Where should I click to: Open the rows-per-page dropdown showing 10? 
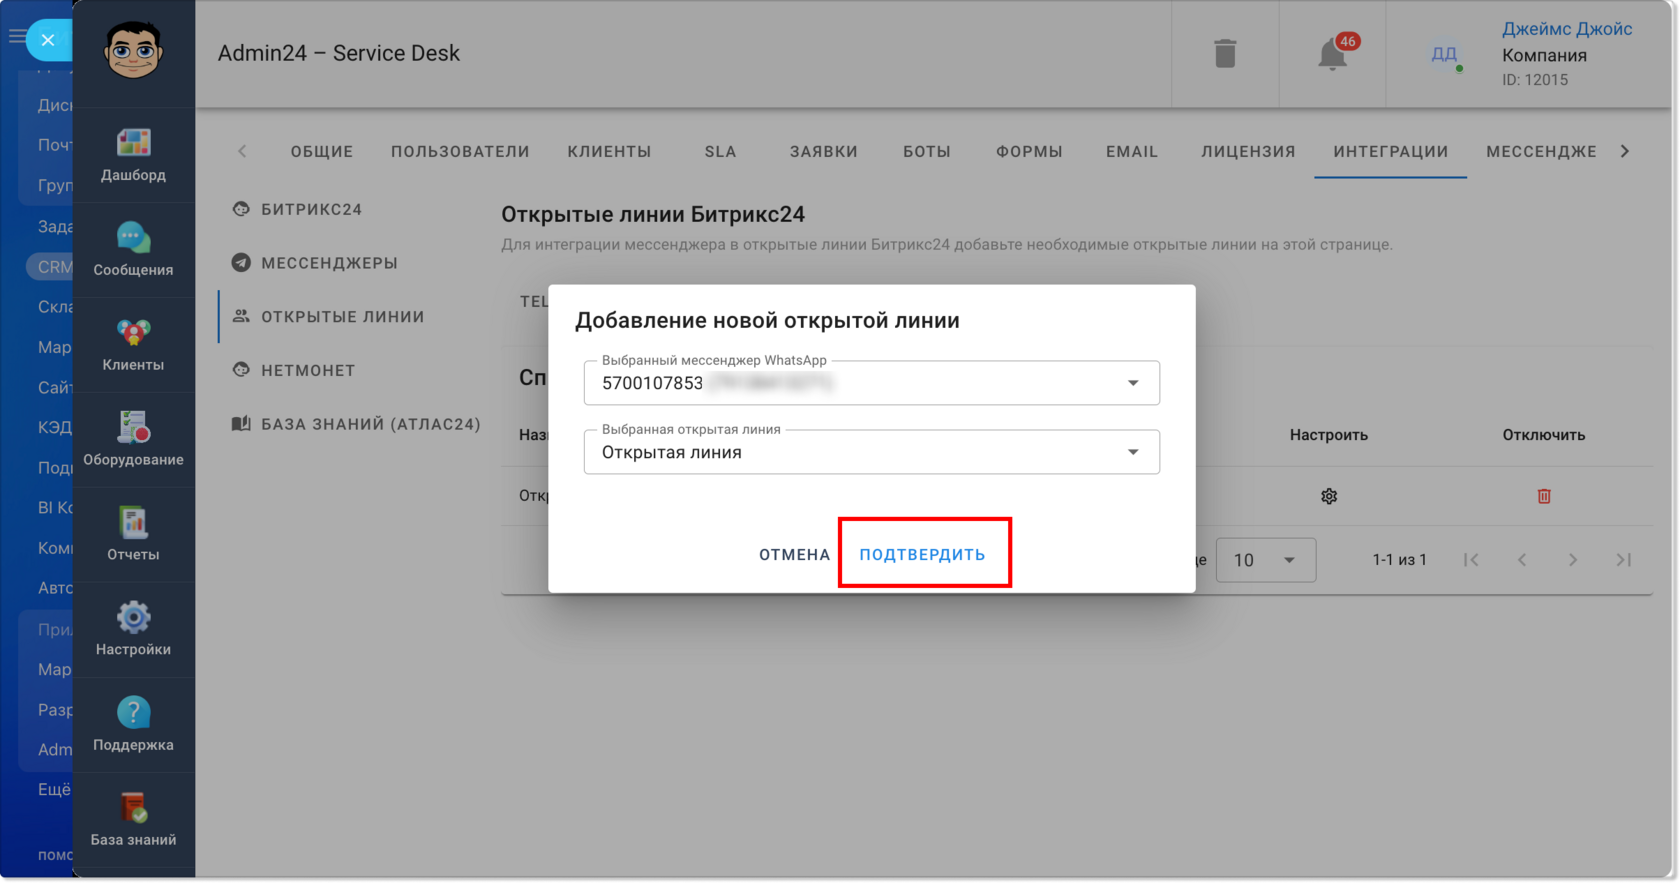coord(1266,560)
